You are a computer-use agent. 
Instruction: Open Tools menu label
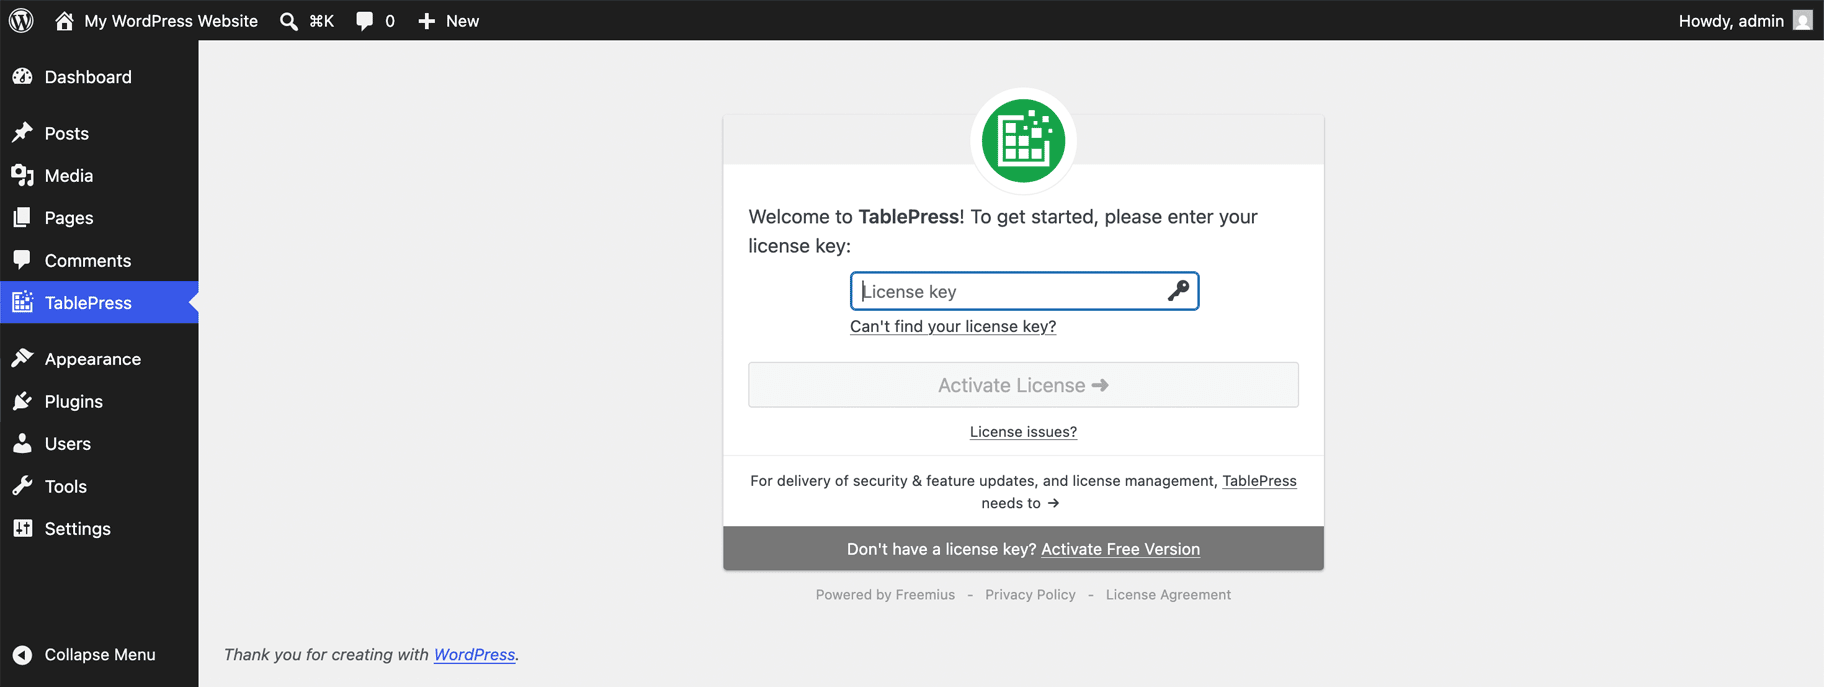66,486
